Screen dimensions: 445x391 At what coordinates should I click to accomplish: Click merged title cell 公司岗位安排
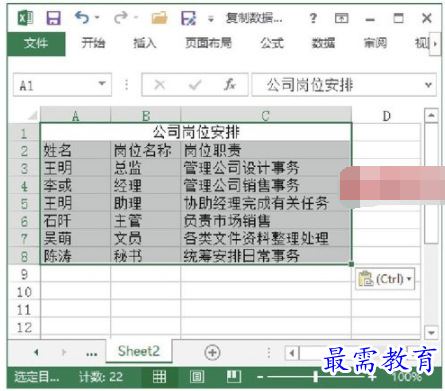coord(196,132)
